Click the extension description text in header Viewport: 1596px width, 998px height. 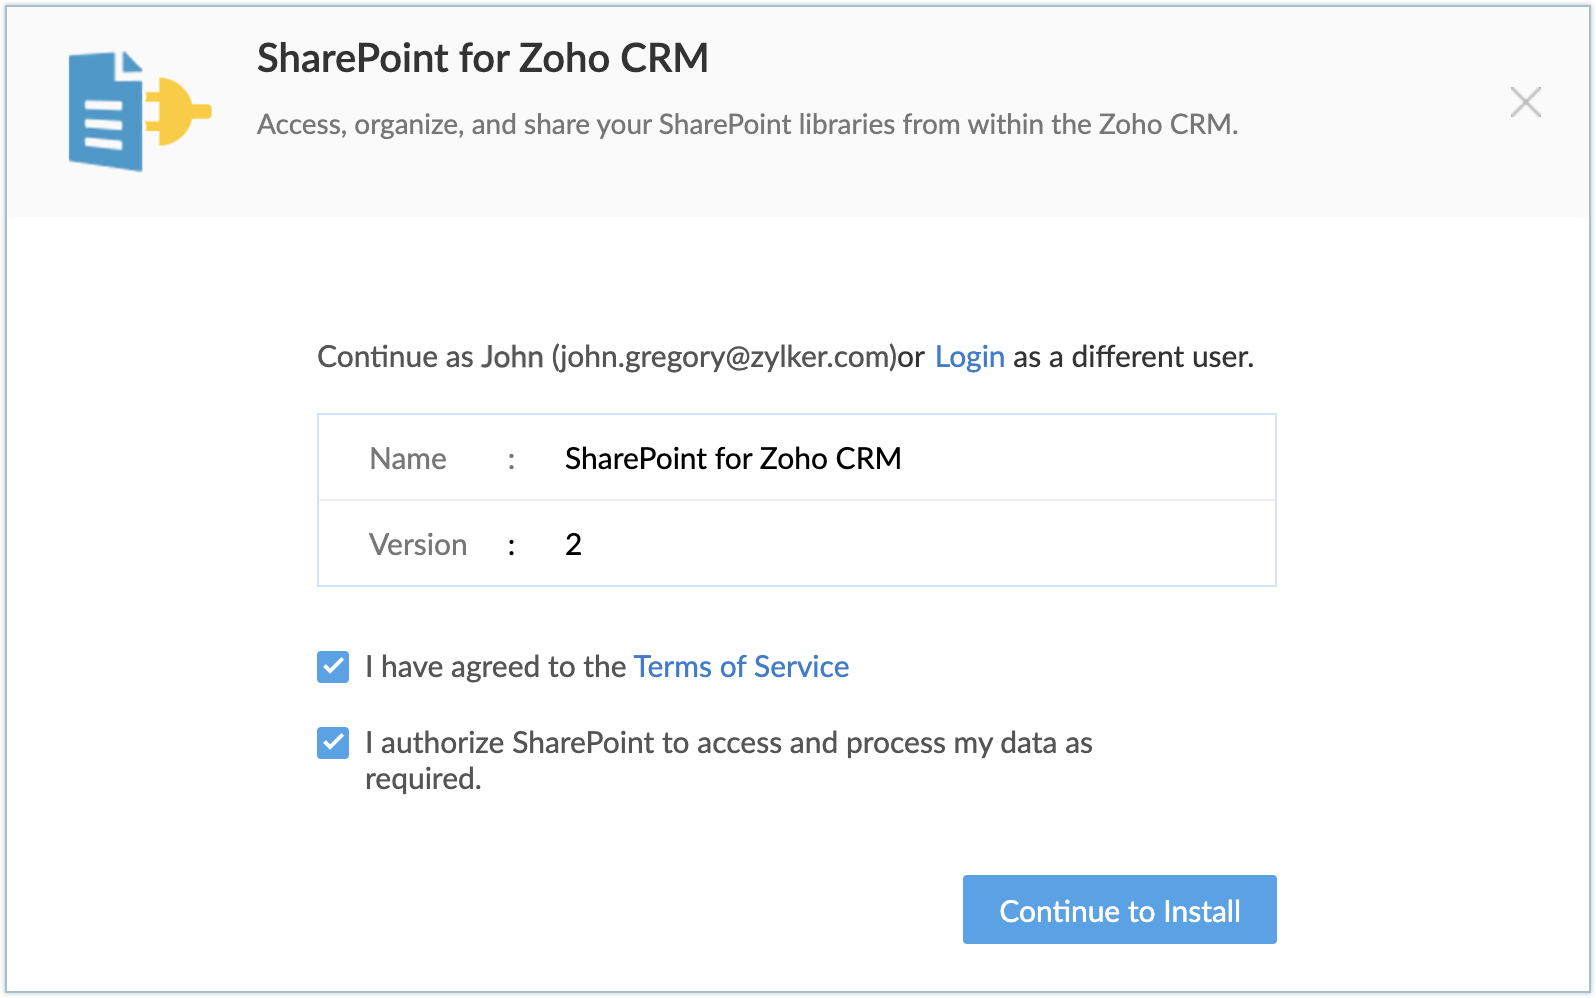click(747, 125)
